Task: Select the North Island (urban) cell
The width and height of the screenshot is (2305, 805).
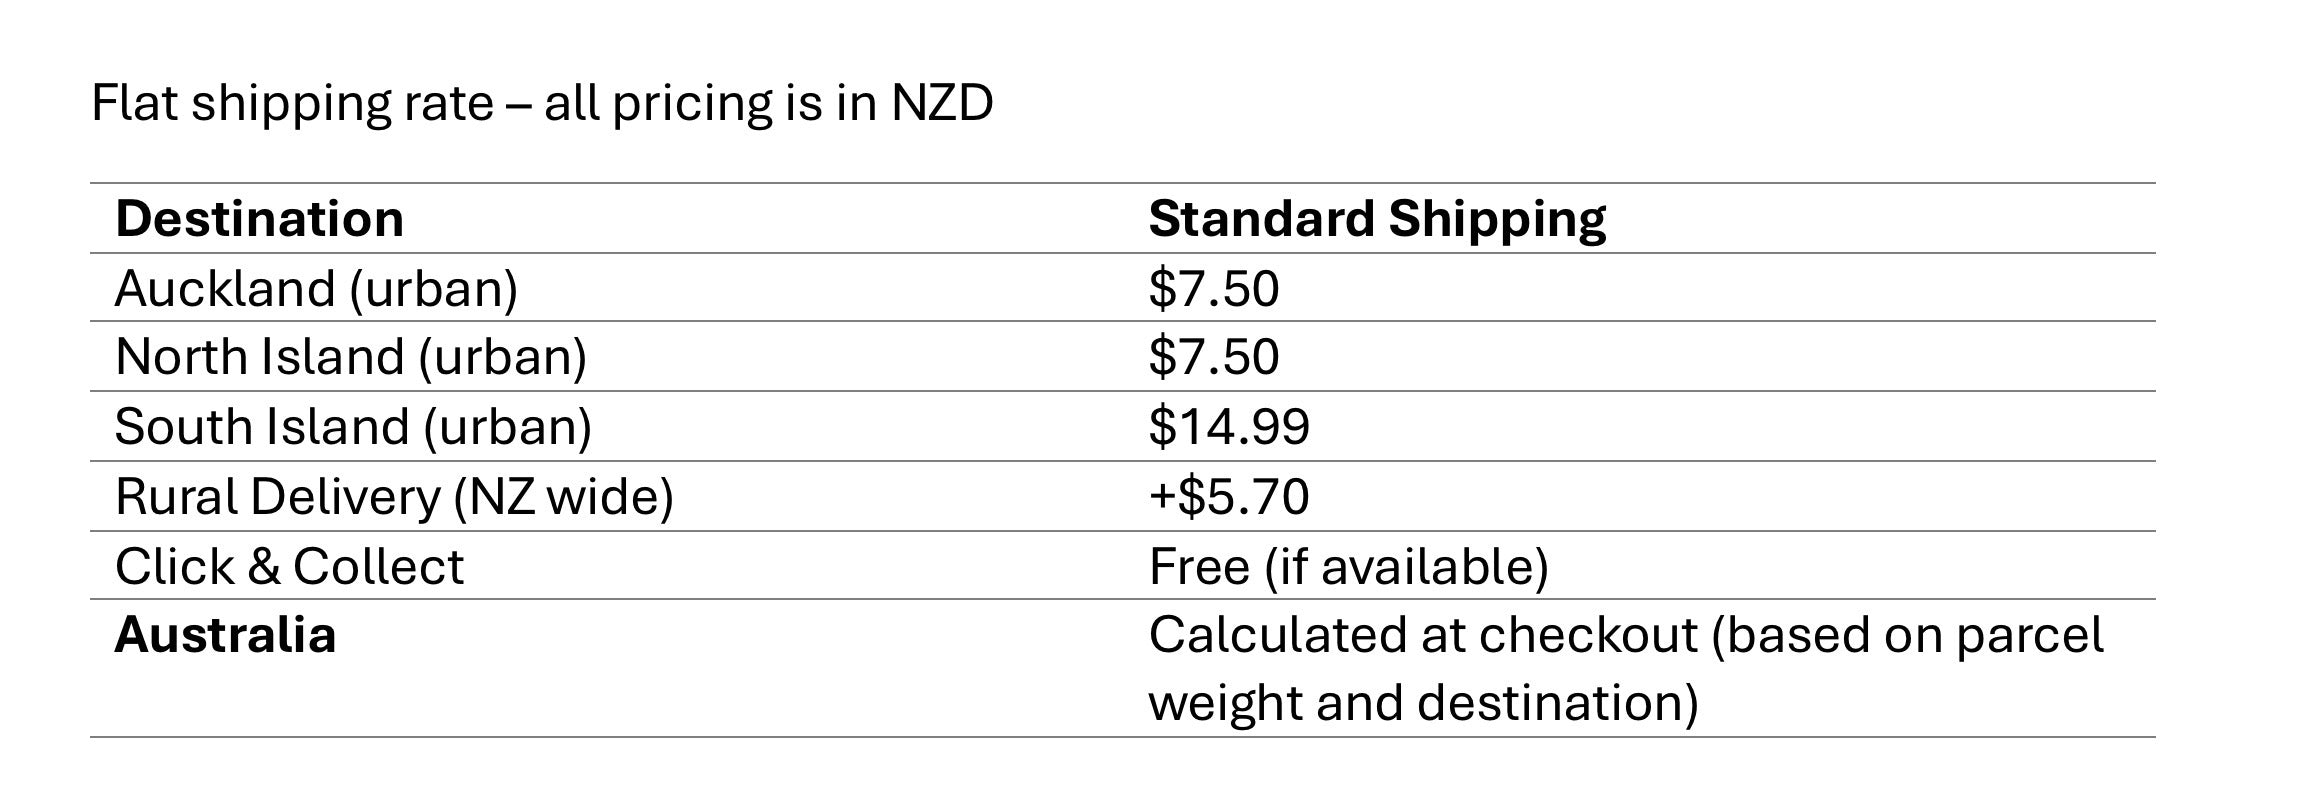Action: (x=351, y=357)
